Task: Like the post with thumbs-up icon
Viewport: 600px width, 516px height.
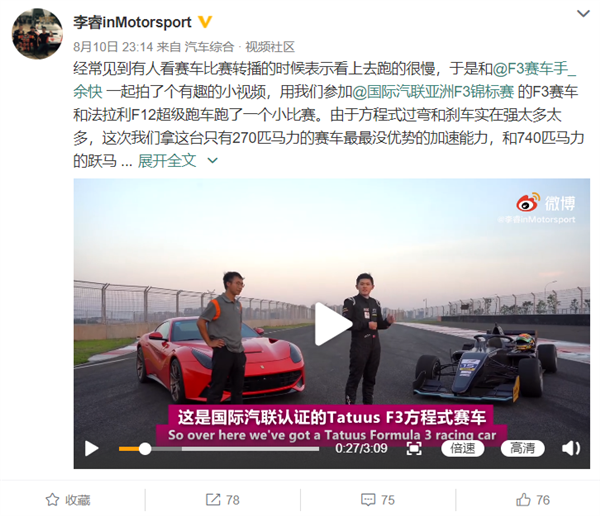Action: (523, 499)
